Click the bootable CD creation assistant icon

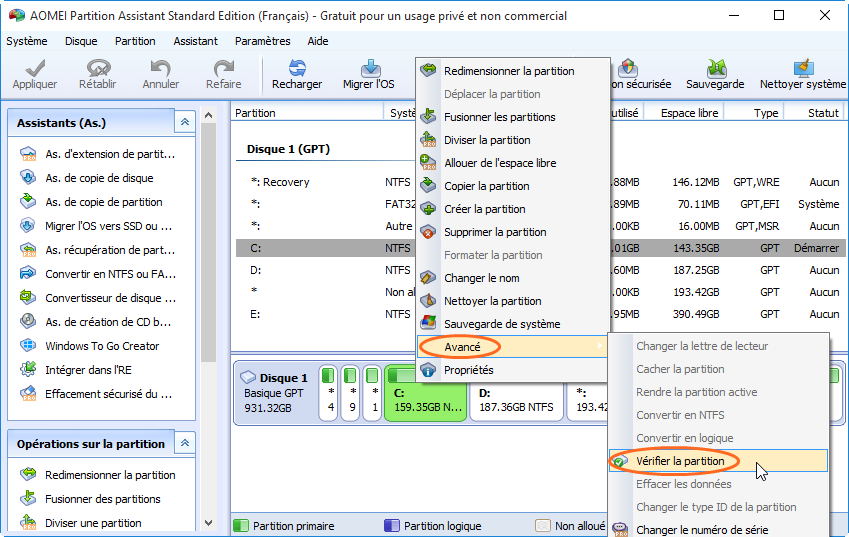coord(28,322)
